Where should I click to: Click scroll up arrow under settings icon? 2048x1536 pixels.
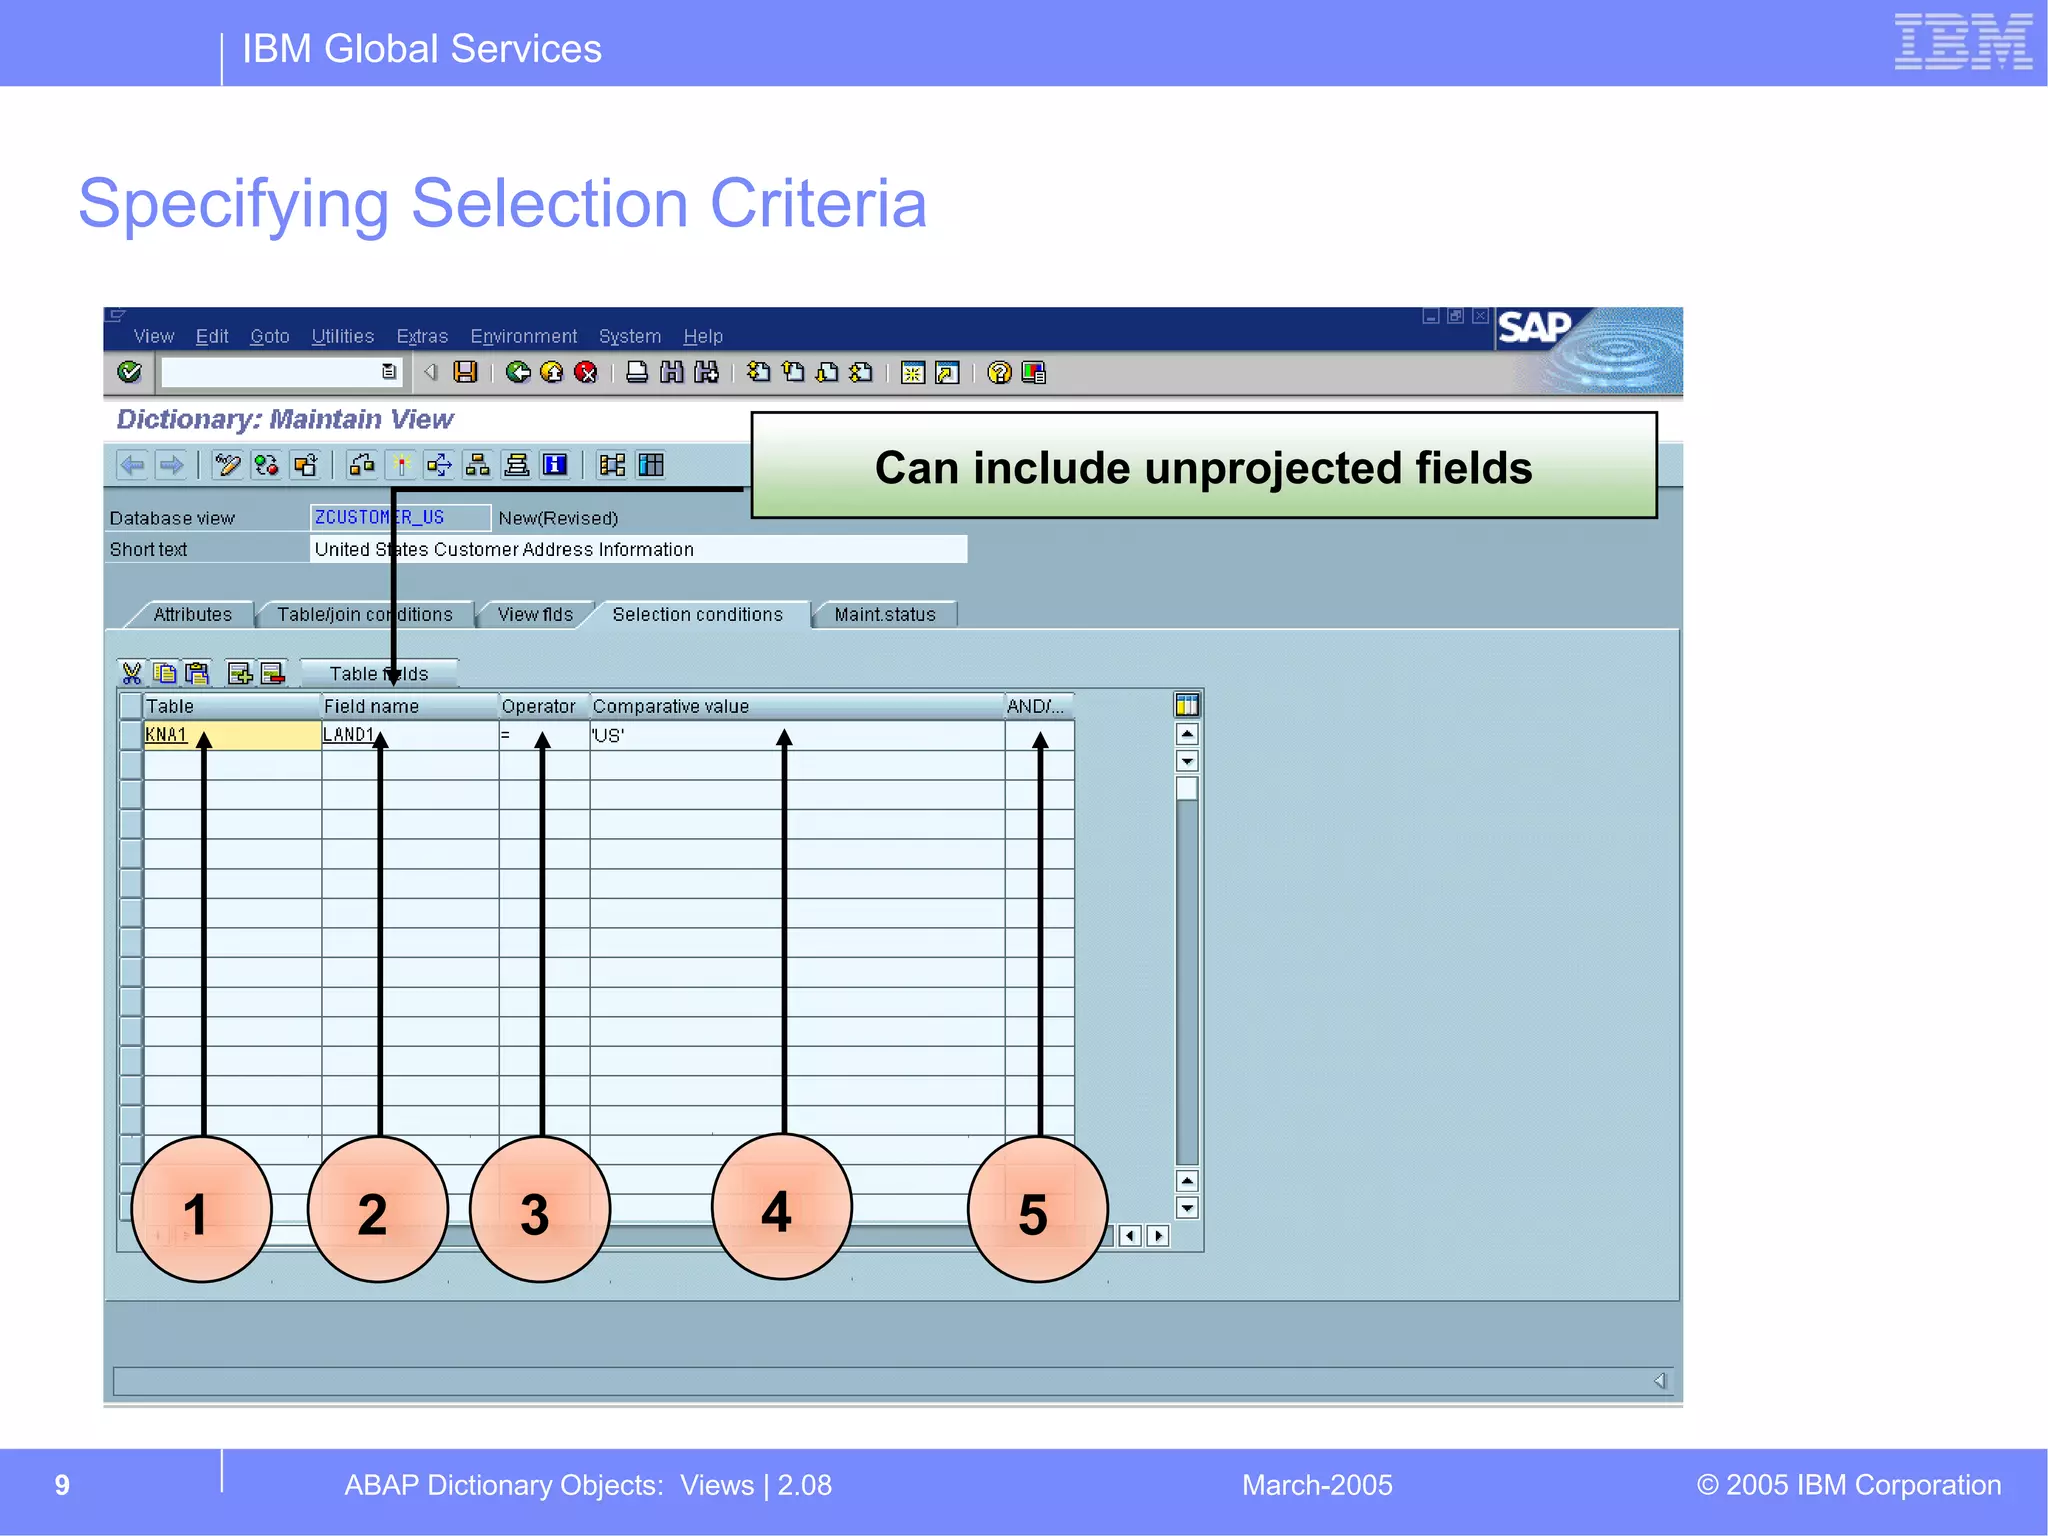click(x=1187, y=734)
